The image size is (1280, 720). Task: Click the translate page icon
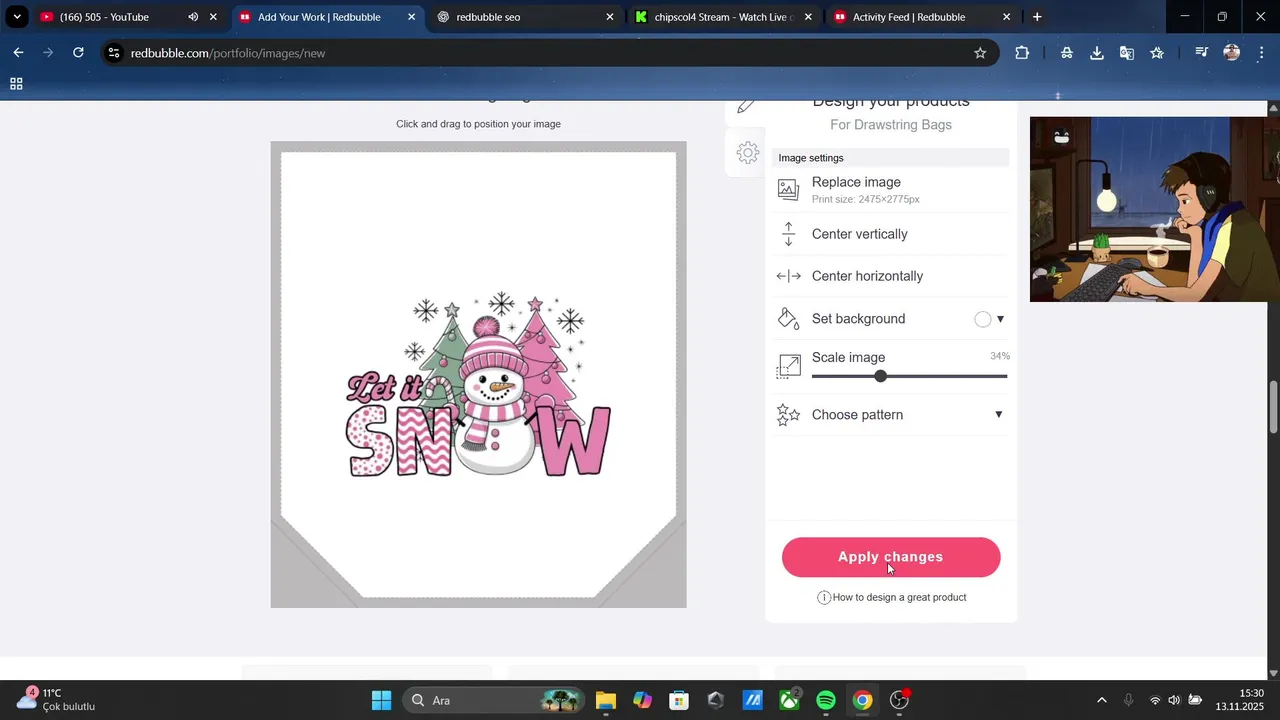click(1127, 53)
